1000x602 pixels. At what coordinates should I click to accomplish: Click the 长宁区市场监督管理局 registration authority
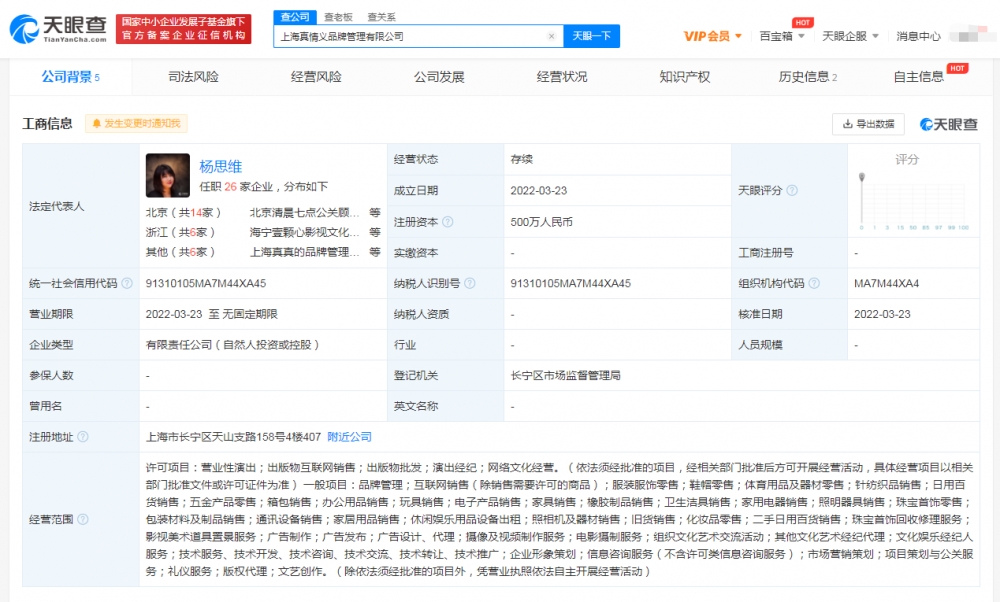pos(566,376)
